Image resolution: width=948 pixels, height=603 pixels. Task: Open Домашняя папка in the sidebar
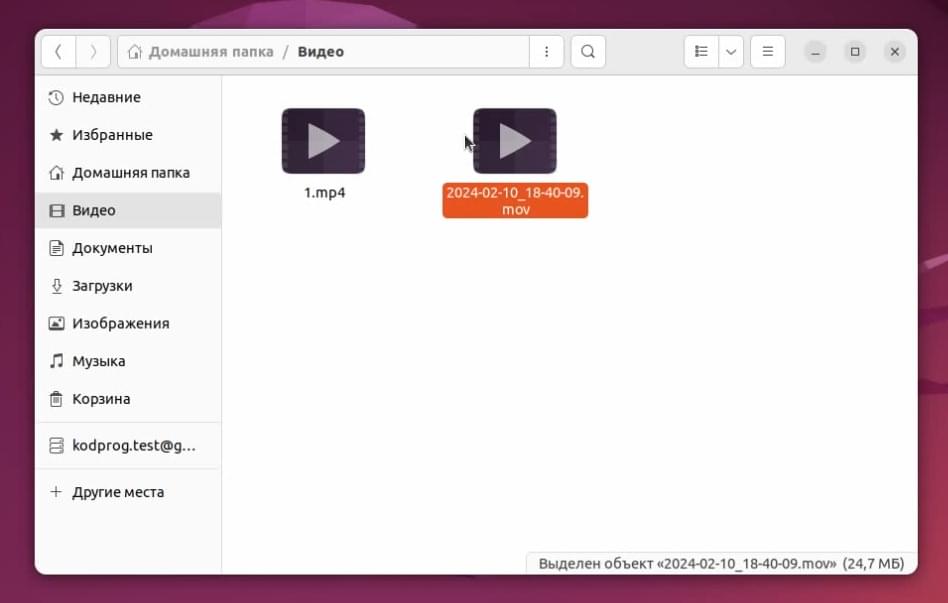point(128,173)
